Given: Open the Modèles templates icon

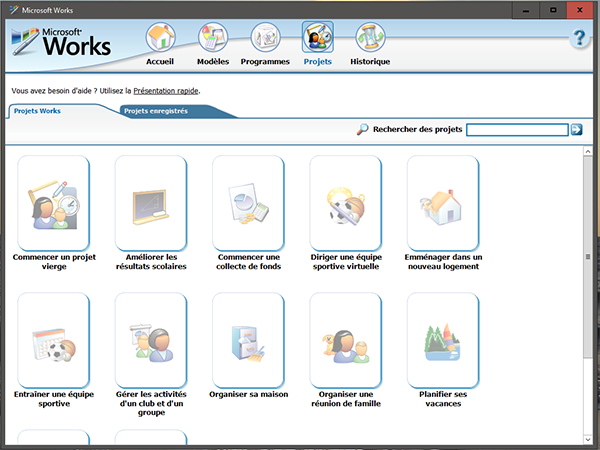Looking at the screenshot, I should pos(213,37).
